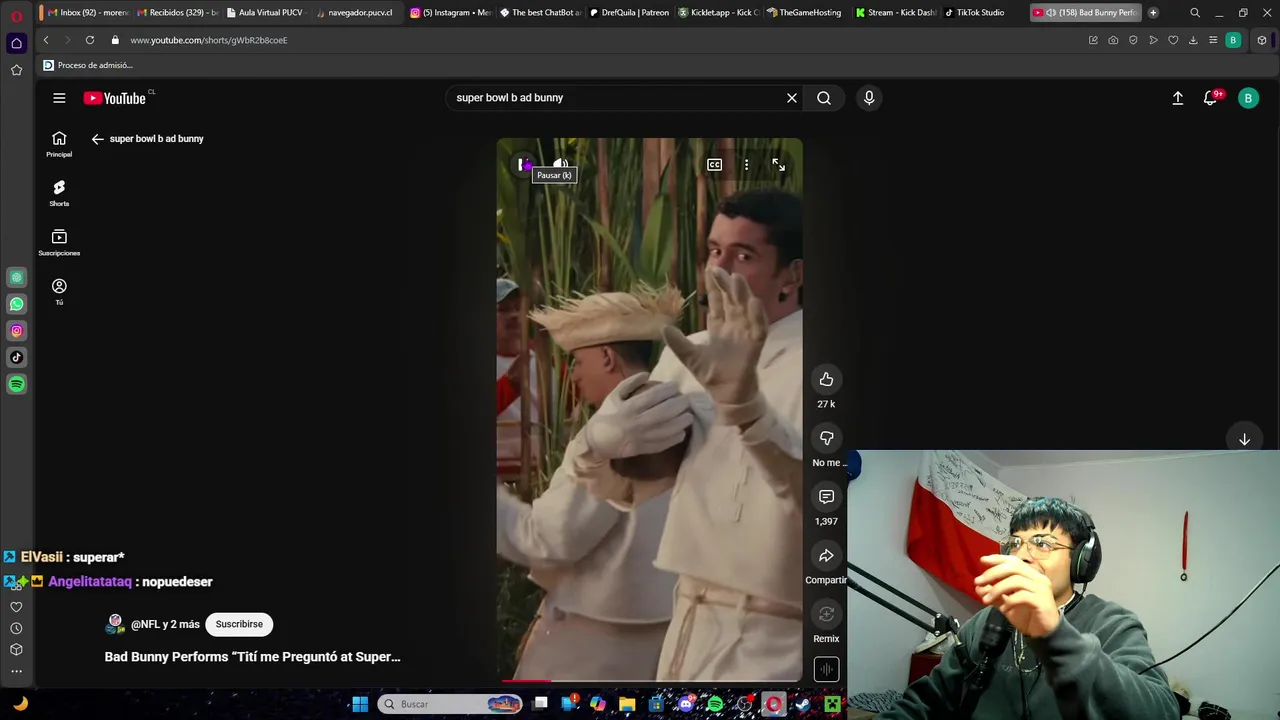This screenshot has width=1280, height=720.
Task: Open TikTok in Opera sidebar
Action: [x=16, y=357]
